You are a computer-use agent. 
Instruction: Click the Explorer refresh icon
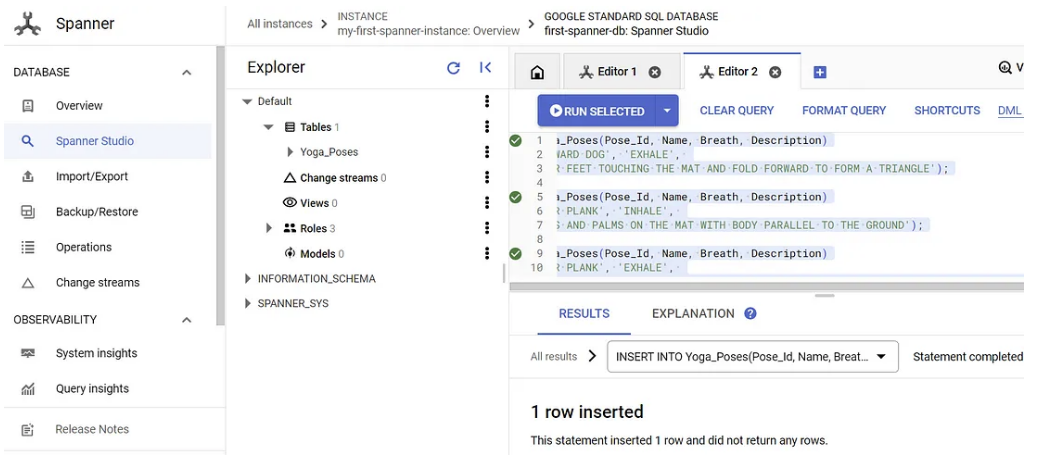coord(453,68)
